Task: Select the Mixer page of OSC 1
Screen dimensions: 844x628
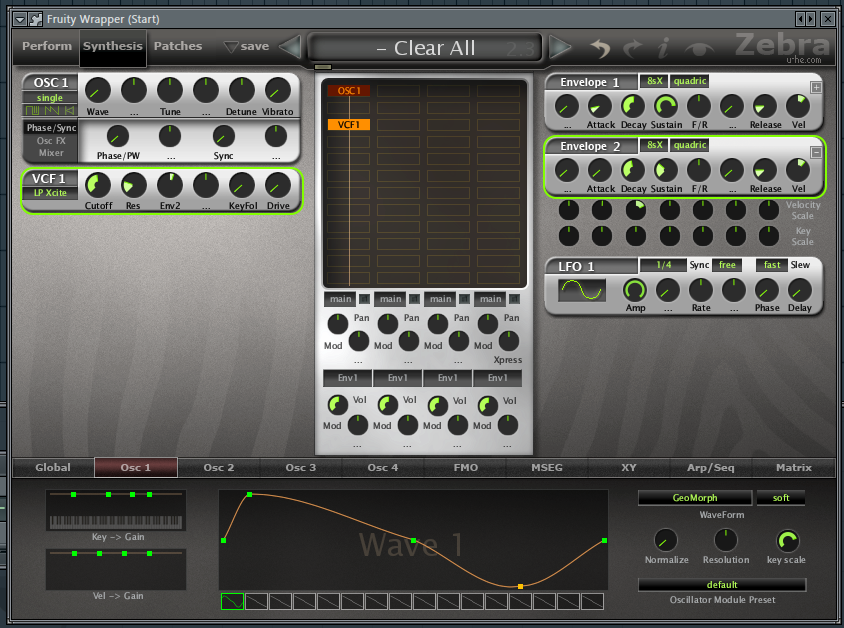Action: point(51,153)
